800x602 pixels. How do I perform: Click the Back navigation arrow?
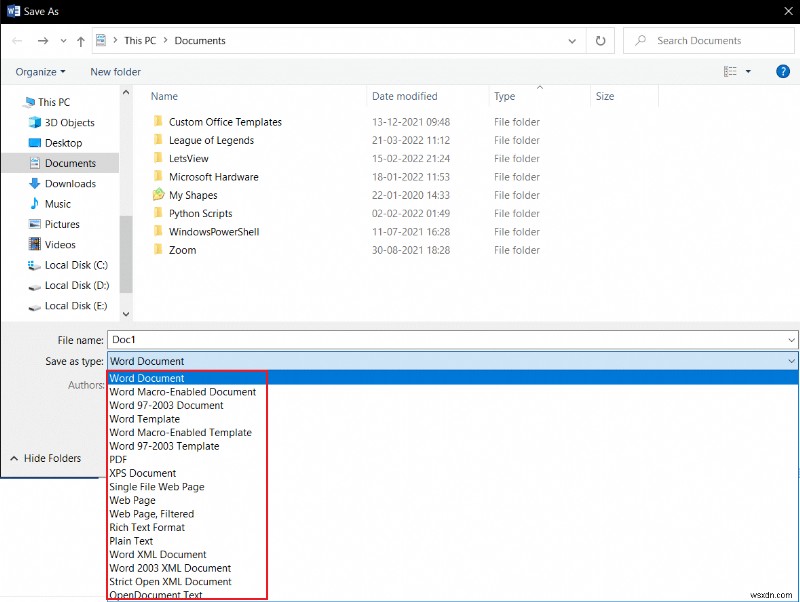click(16, 40)
